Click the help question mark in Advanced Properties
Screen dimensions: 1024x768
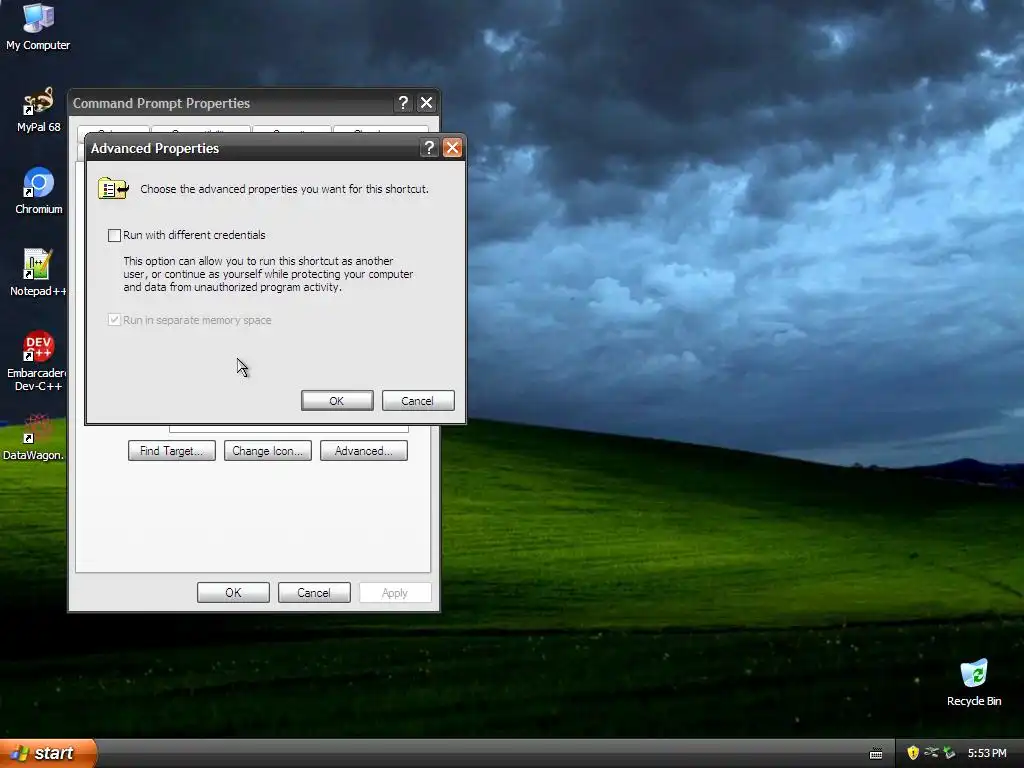[x=429, y=148]
